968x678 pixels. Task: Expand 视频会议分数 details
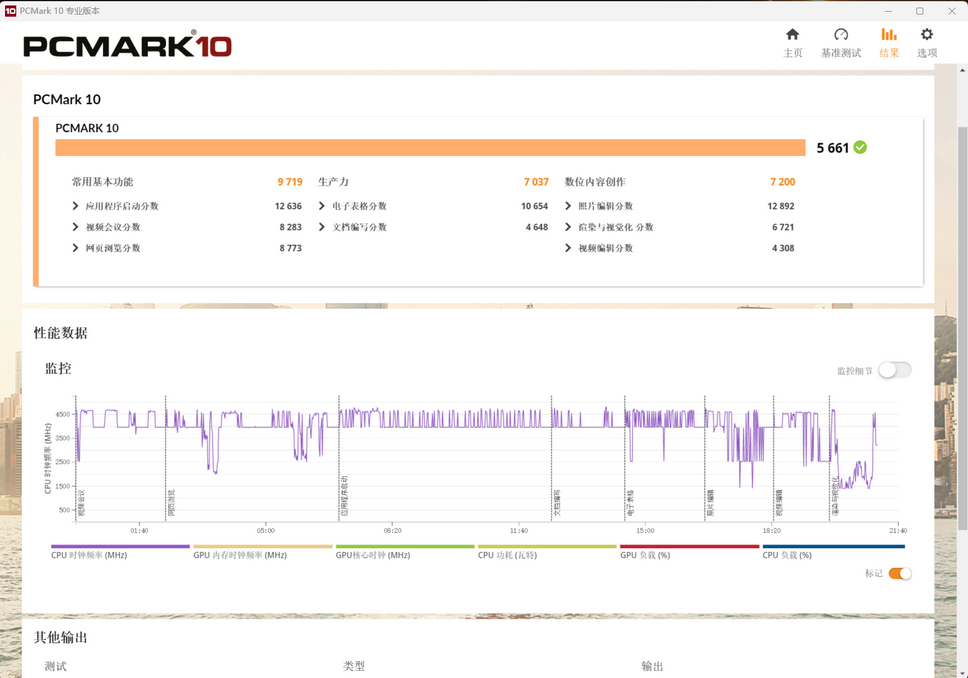(x=76, y=227)
